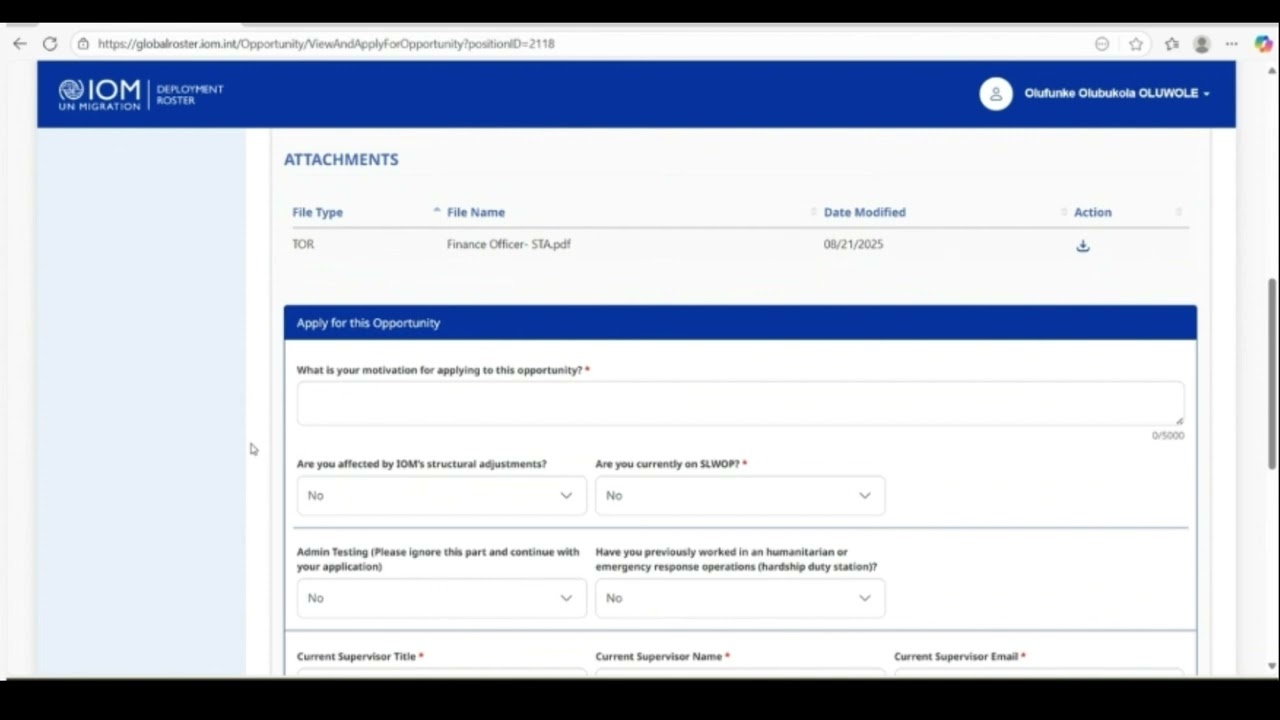The image size is (1280, 720).
Task: Sort Action column arrow
Action: click(x=1179, y=212)
